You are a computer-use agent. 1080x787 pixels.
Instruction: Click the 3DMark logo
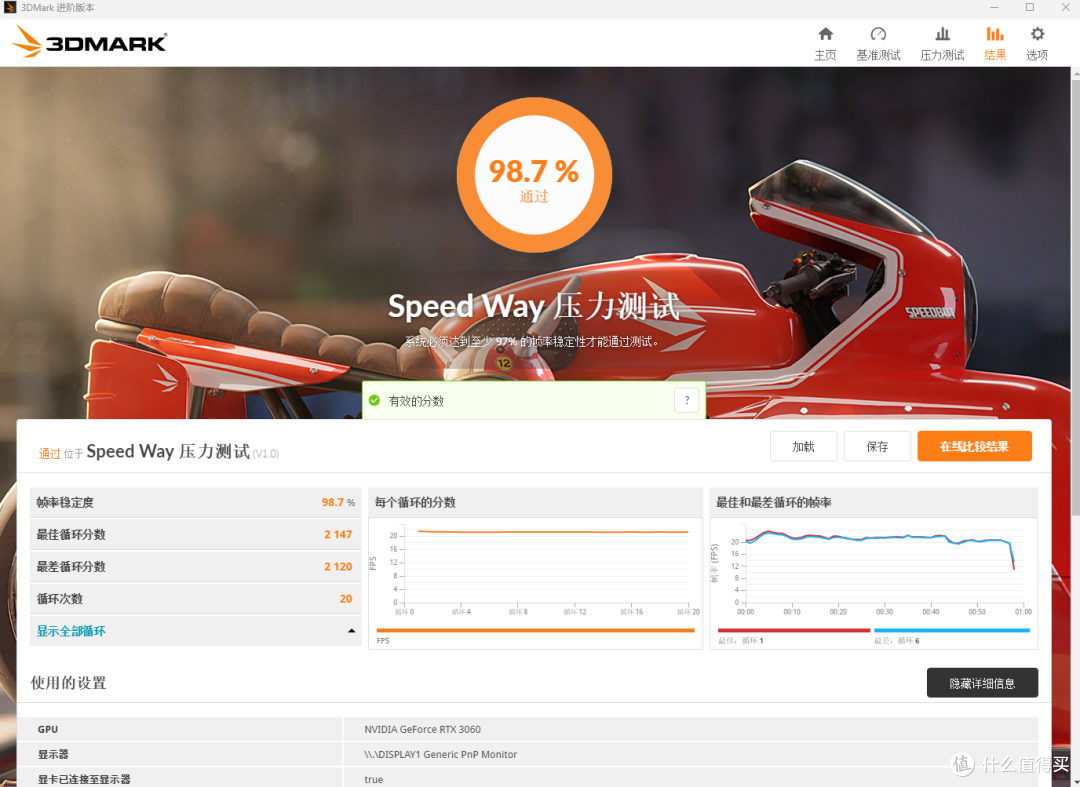[90, 41]
